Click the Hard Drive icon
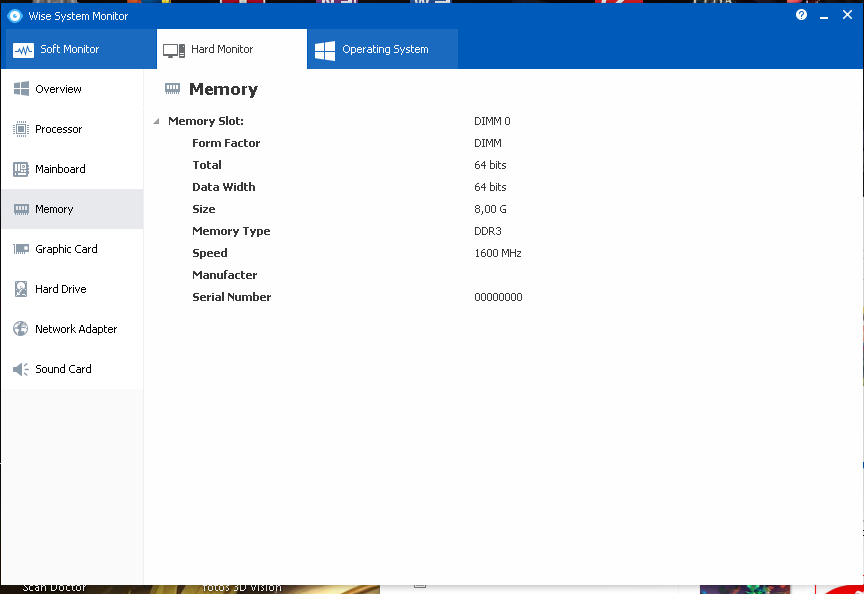Image resolution: width=864 pixels, height=594 pixels. pyautogui.click(x=21, y=289)
